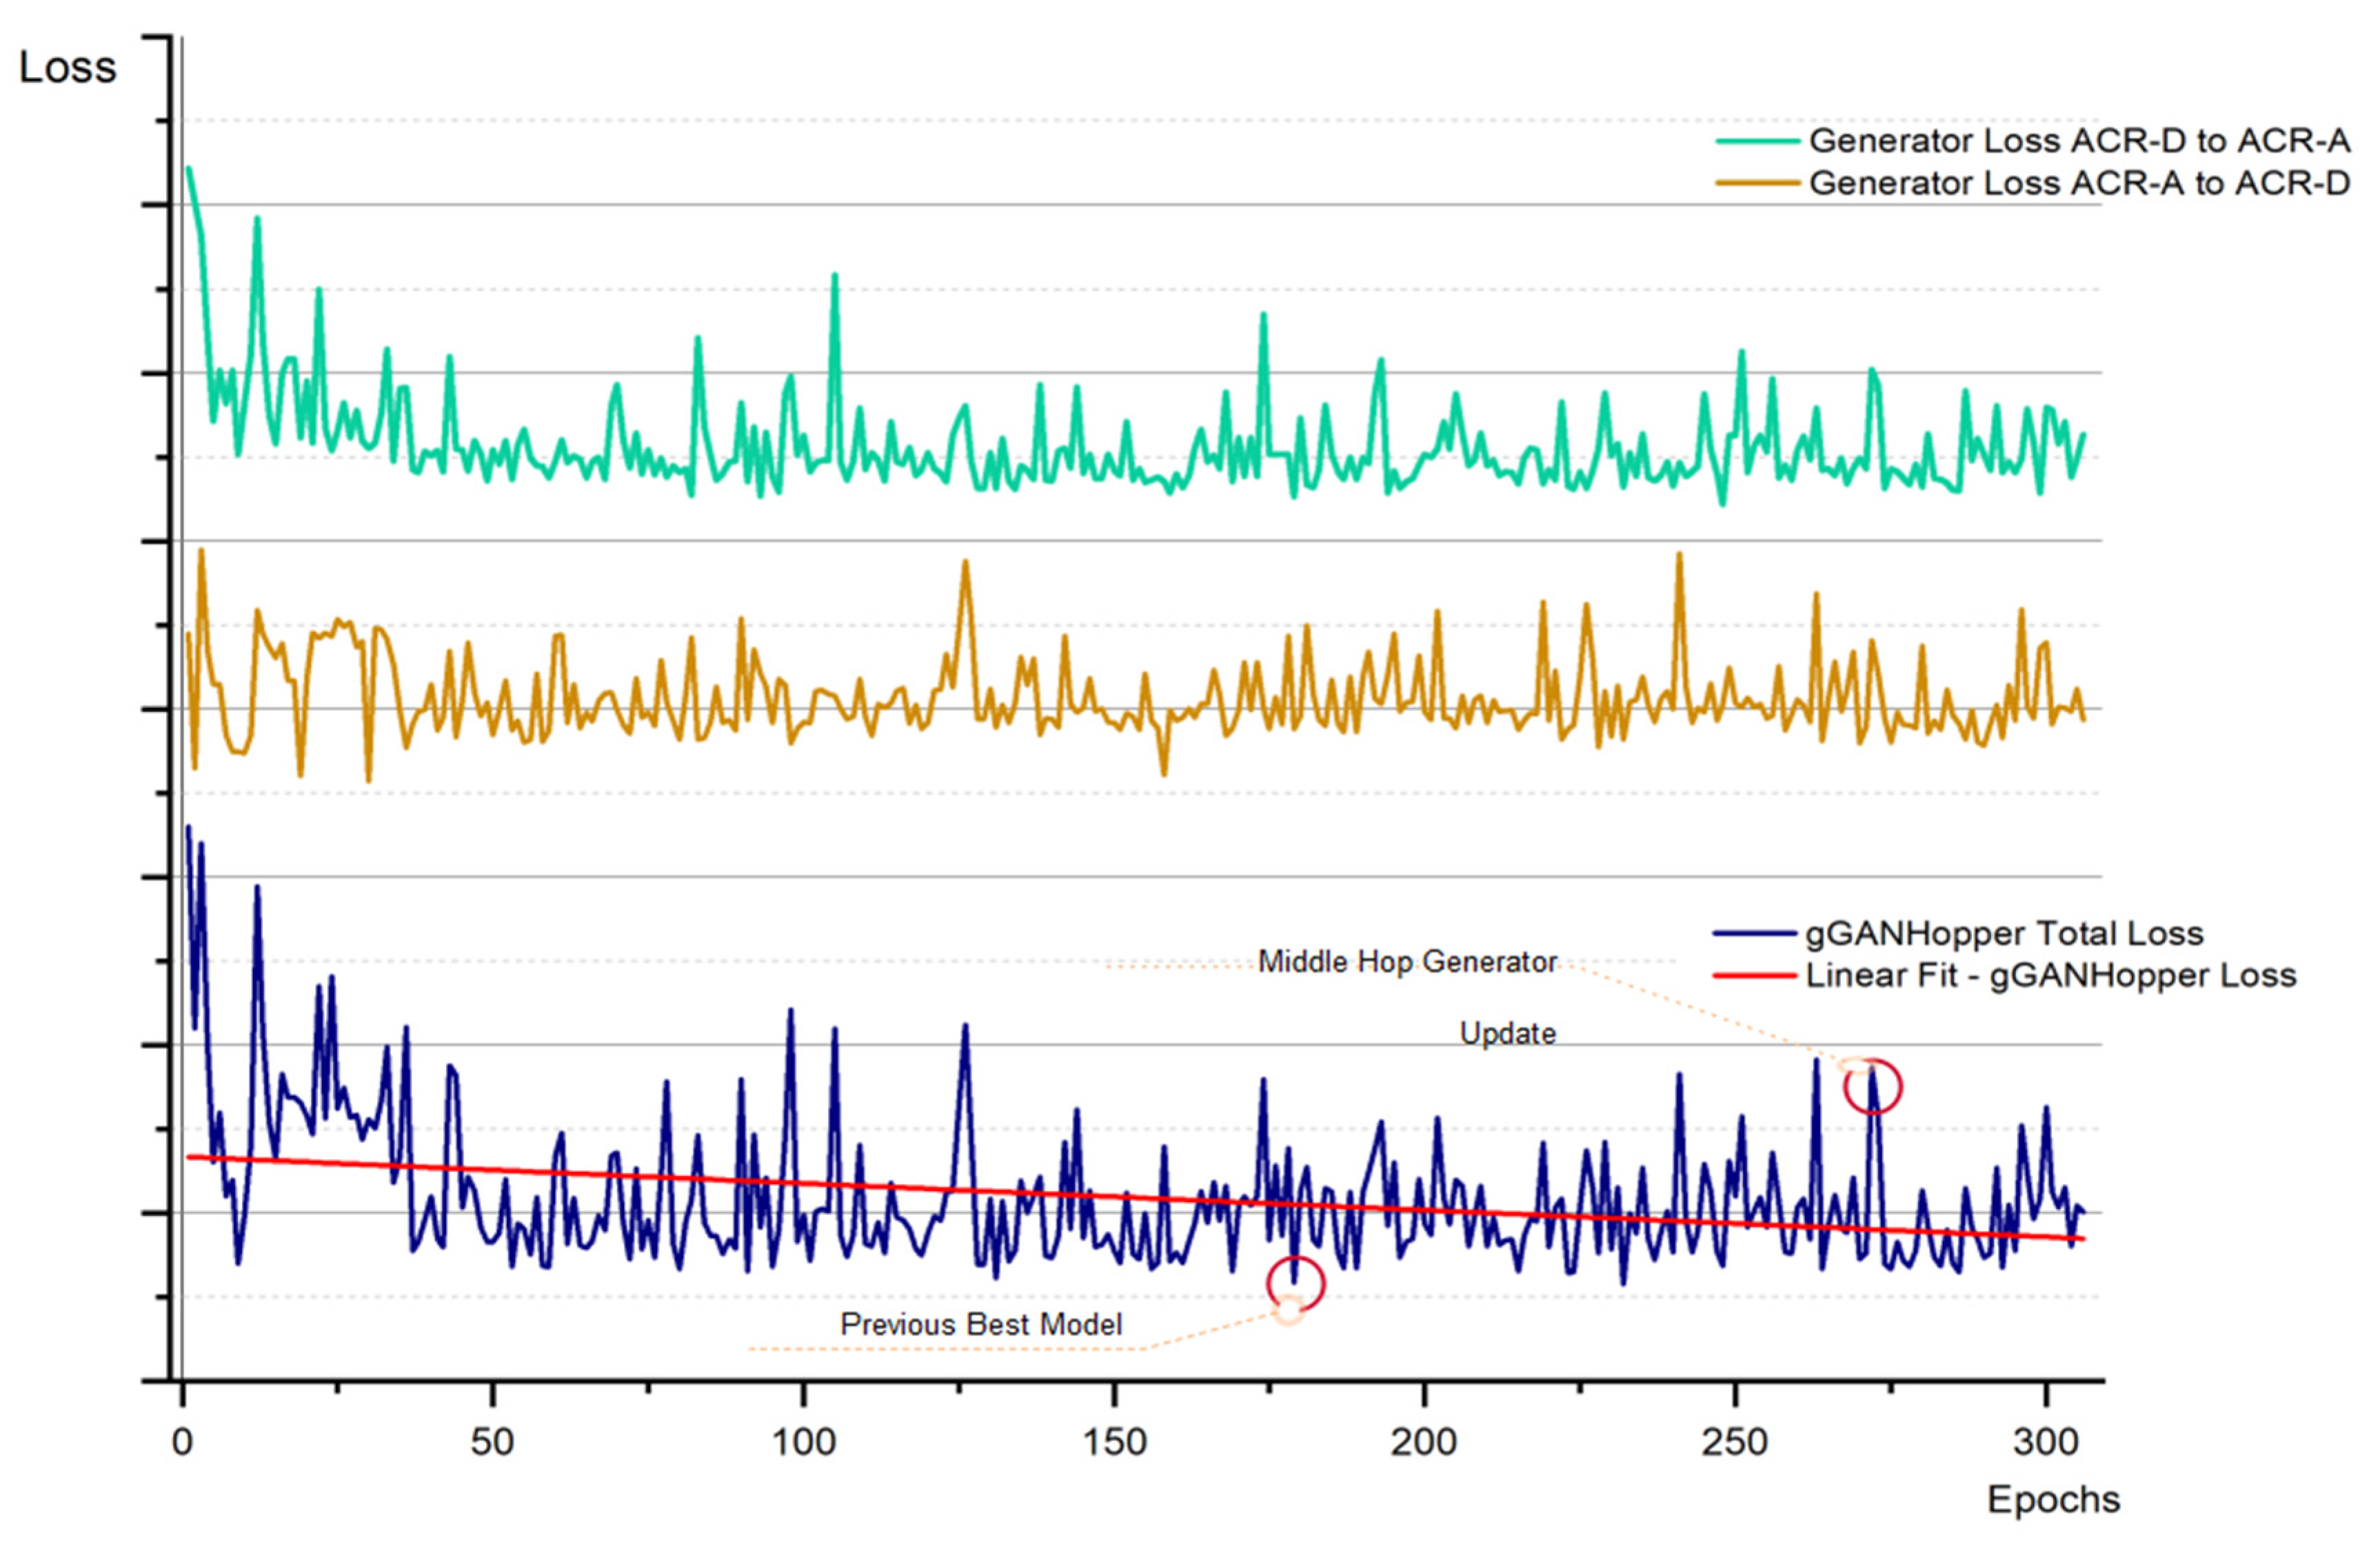Click the red Linear Fit legend line

click(x=1754, y=976)
